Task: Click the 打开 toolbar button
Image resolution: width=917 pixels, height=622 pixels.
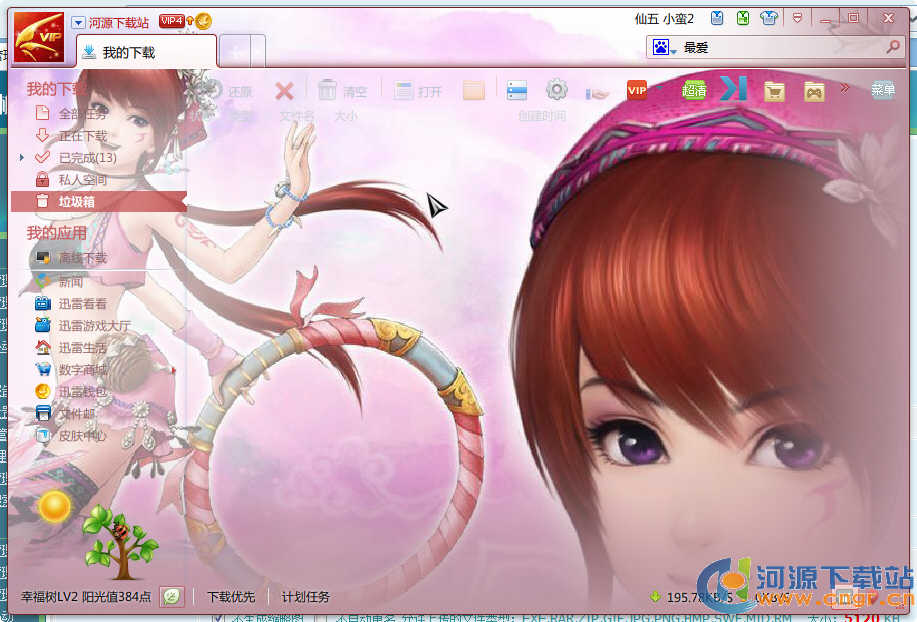Action: coord(418,91)
